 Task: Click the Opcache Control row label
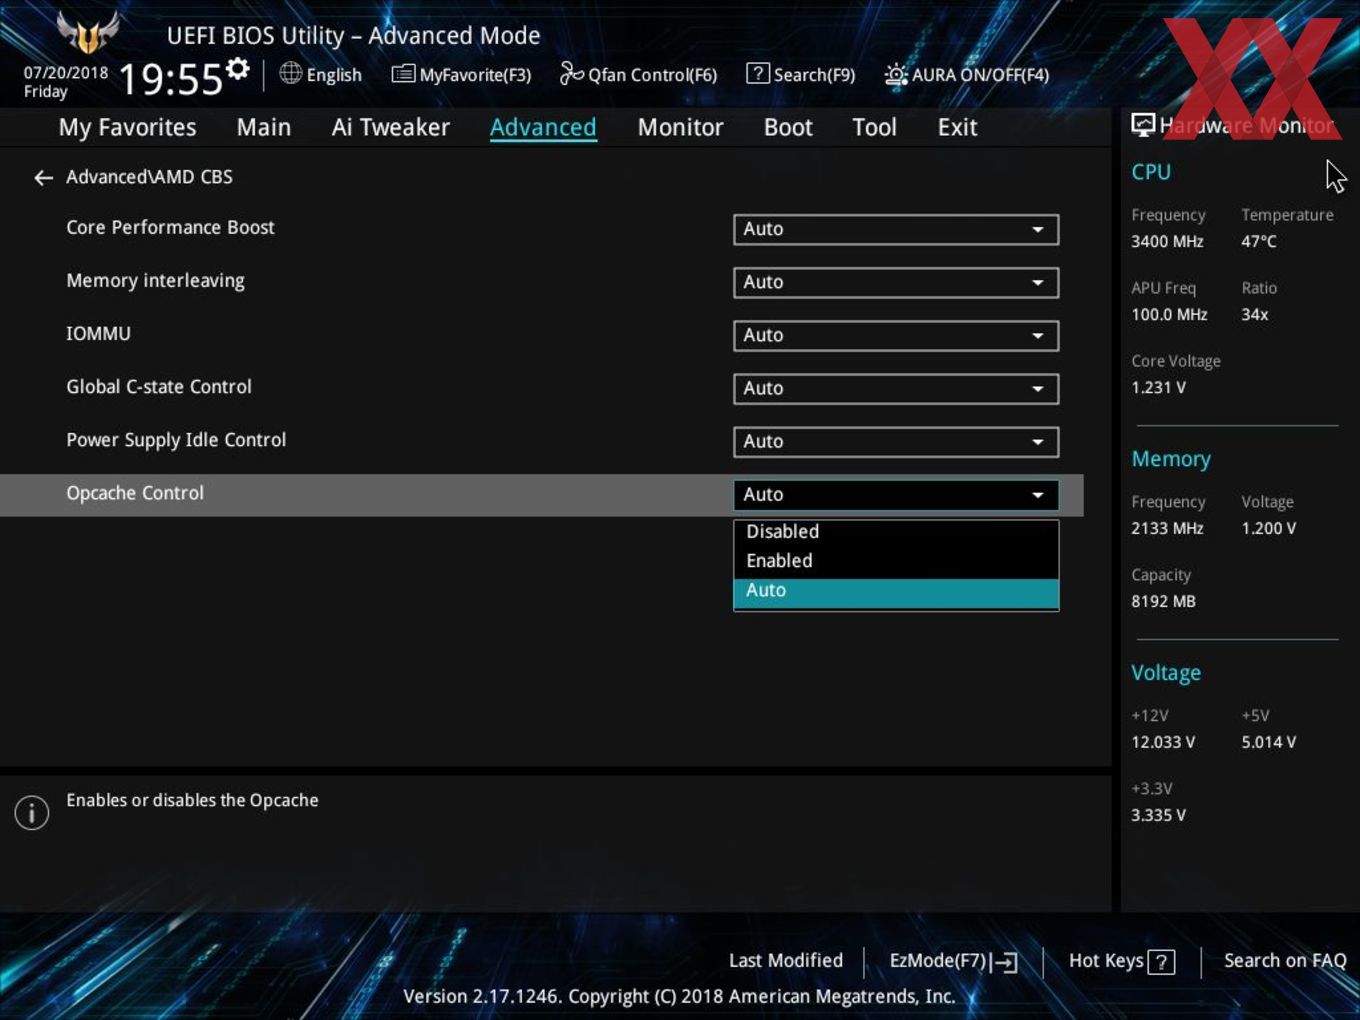tap(135, 493)
